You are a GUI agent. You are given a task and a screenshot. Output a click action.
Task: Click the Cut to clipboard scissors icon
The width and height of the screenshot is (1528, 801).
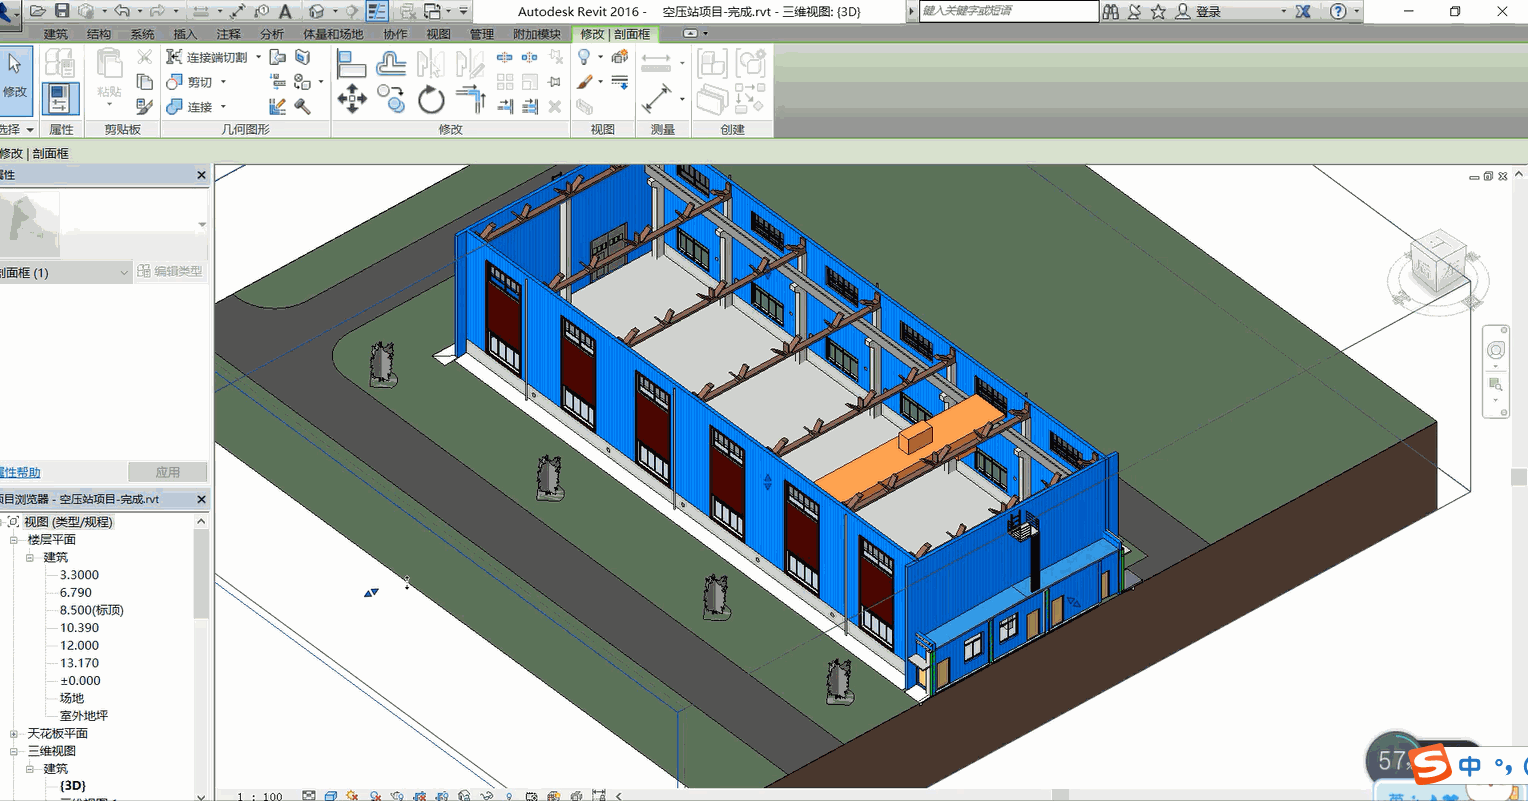click(x=145, y=57)
